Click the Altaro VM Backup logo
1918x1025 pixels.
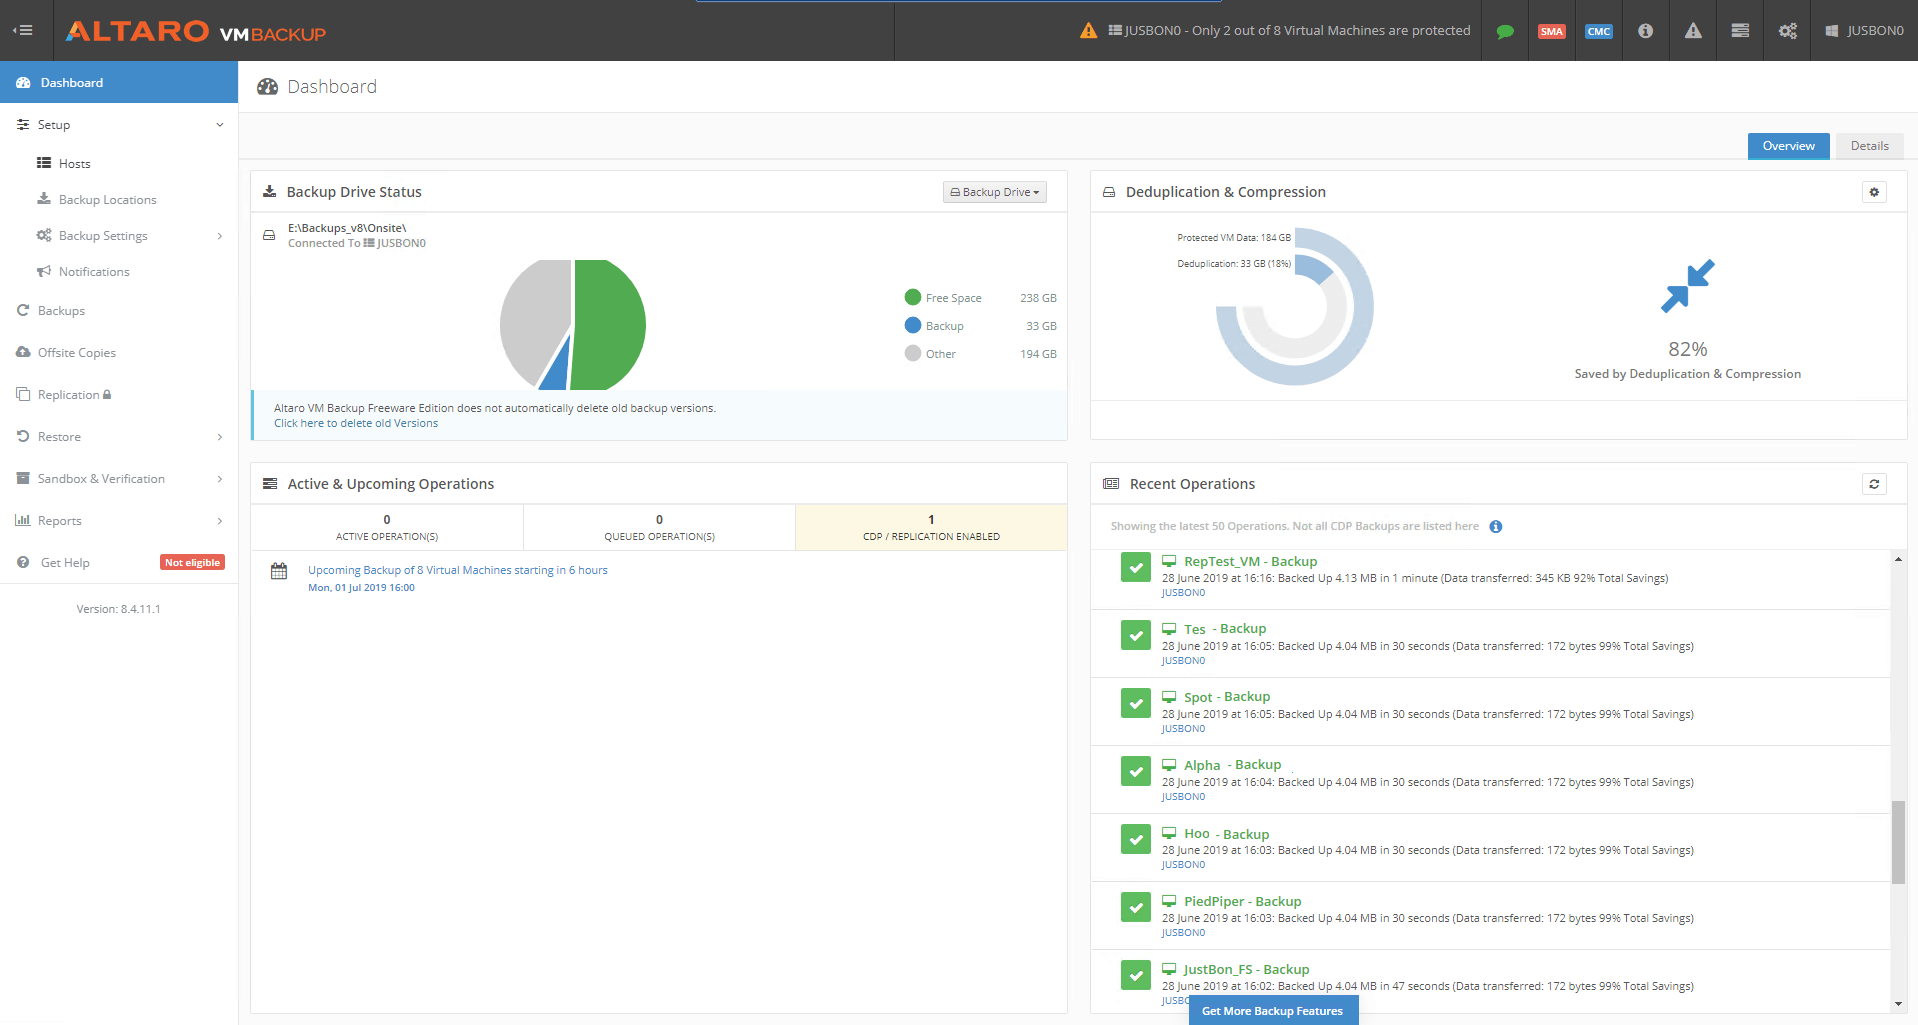click(x=196, y=31)
